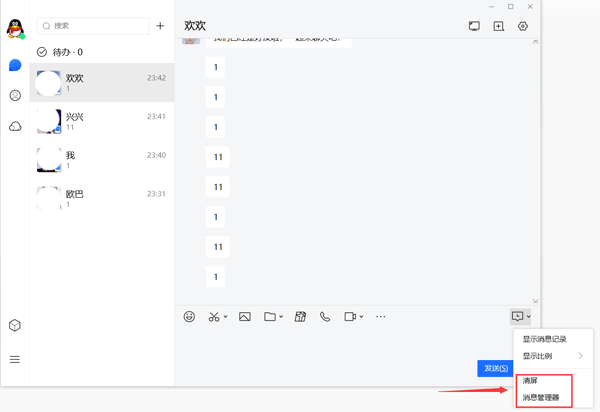Click the 我 avatar thumbnail in list

pyautogui.click(x=49, y=160)
